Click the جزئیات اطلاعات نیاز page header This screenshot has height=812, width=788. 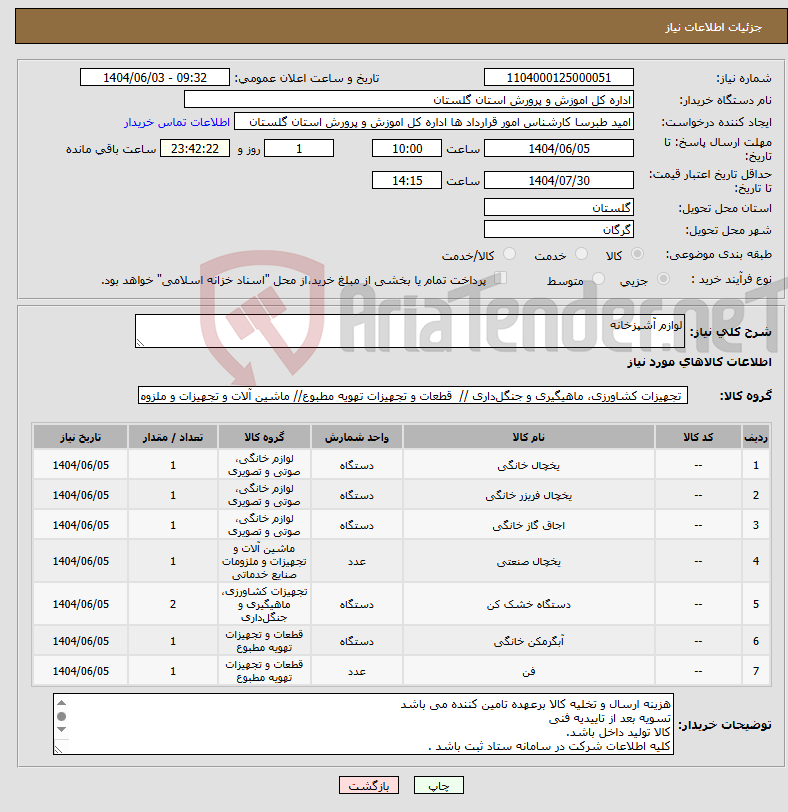pyautogui.click(x=713, y=27)
